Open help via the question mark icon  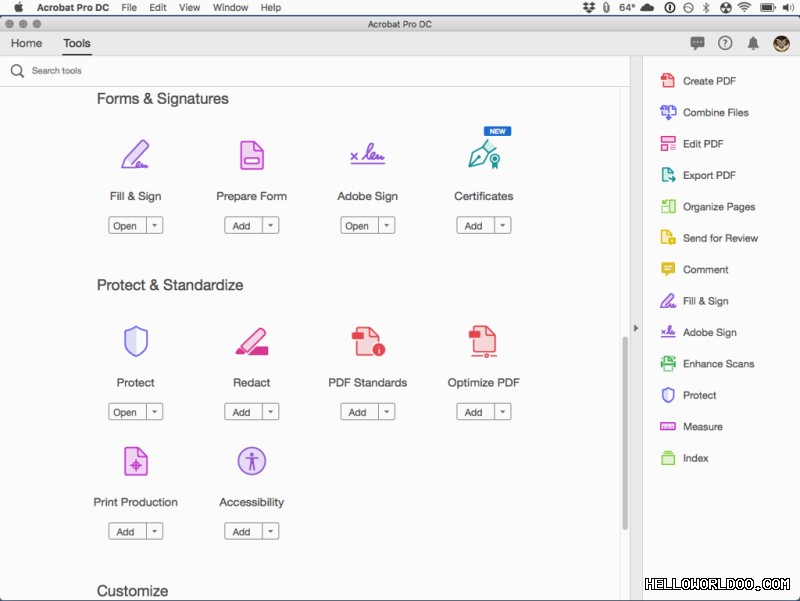pos(725,43)
